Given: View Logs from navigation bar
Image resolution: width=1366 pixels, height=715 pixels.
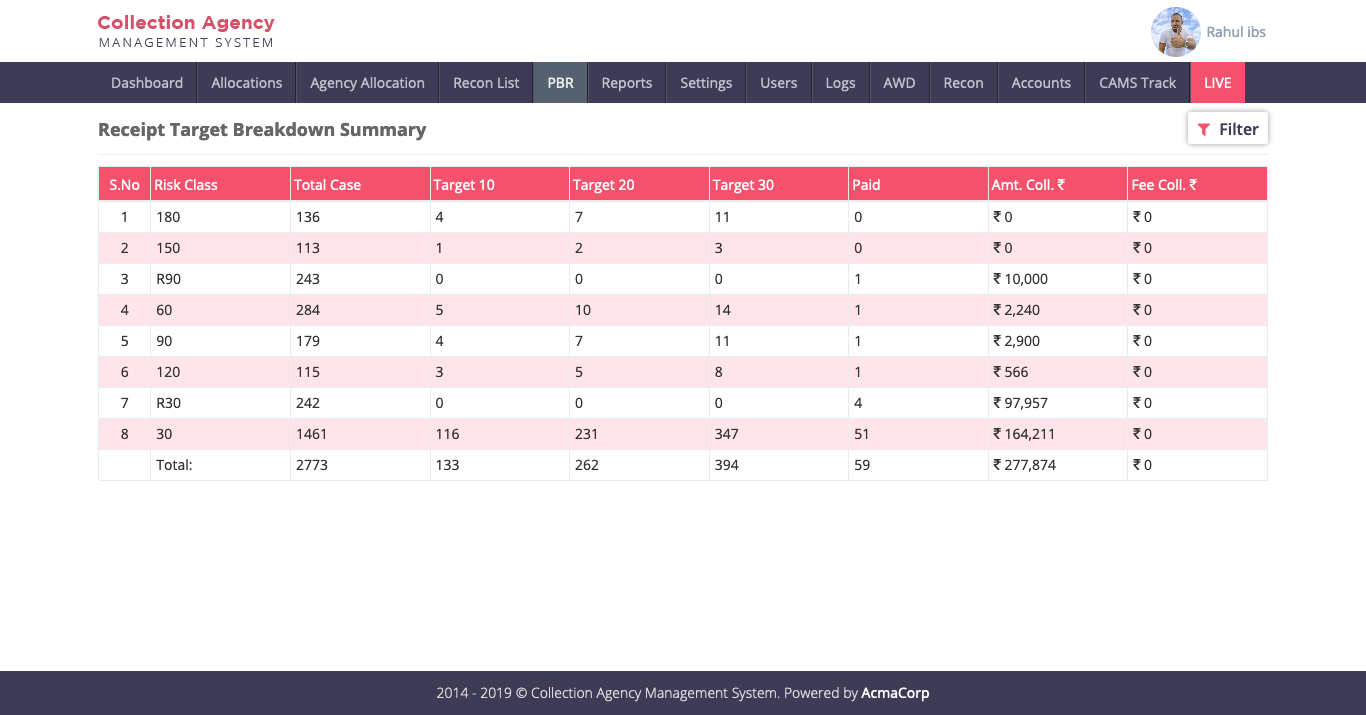Looking at the screenshot, I should (840, 83).
